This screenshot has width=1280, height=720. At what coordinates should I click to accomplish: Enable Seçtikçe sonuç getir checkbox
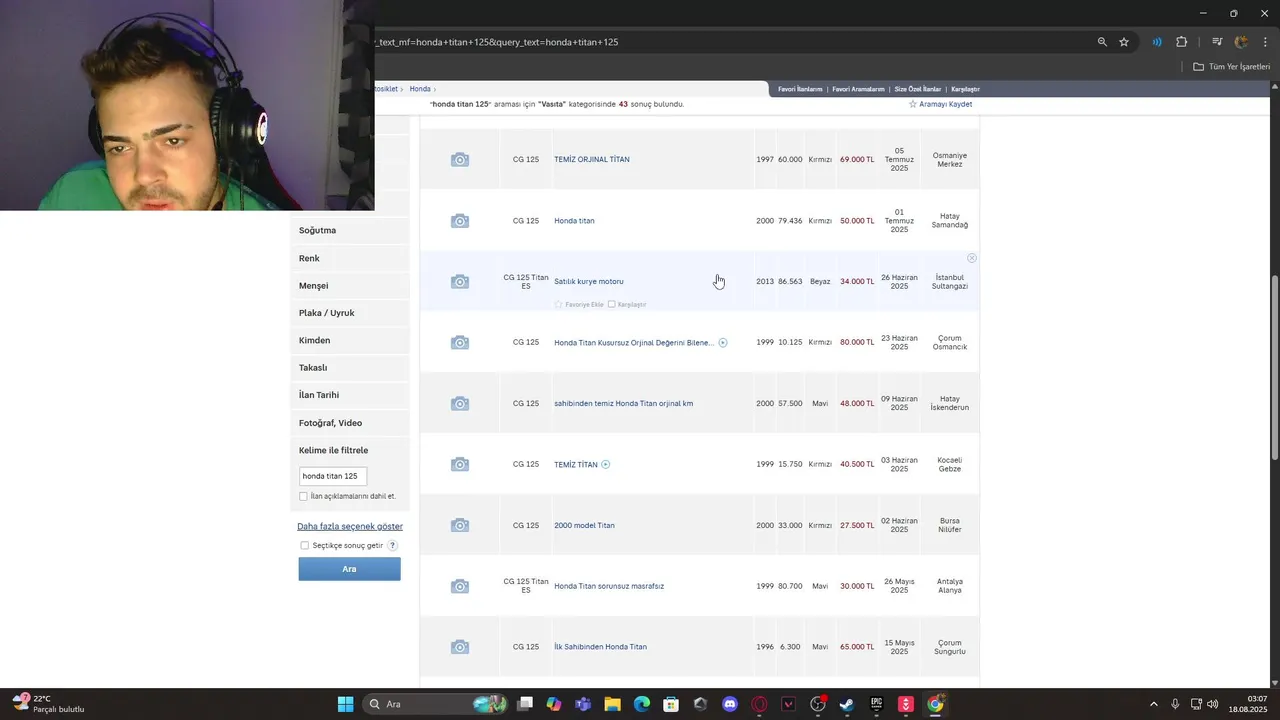click(x=304, y=545)
